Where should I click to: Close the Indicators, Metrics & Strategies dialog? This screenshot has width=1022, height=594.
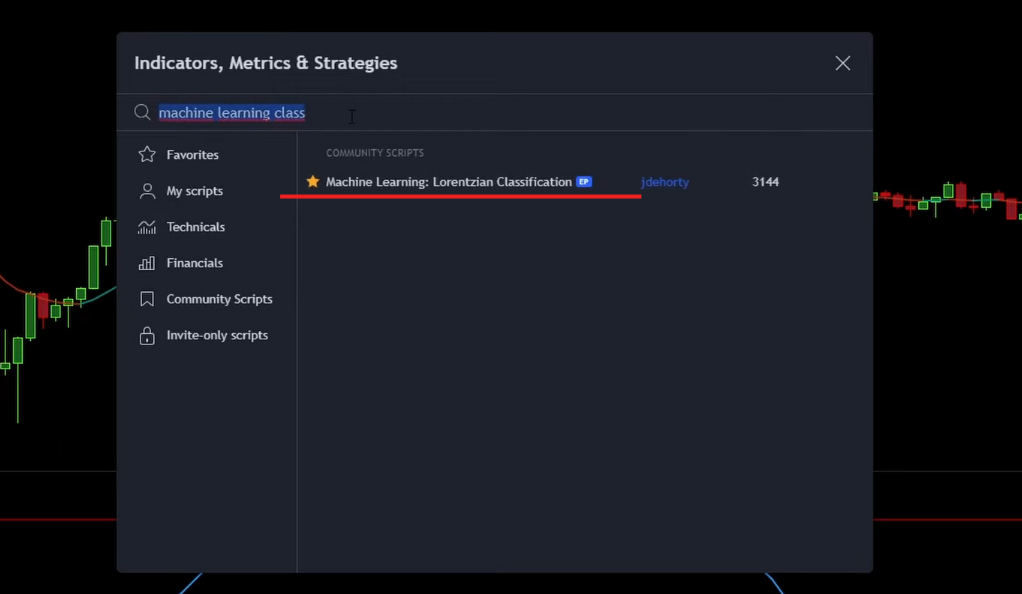click(x=843, y=63)
